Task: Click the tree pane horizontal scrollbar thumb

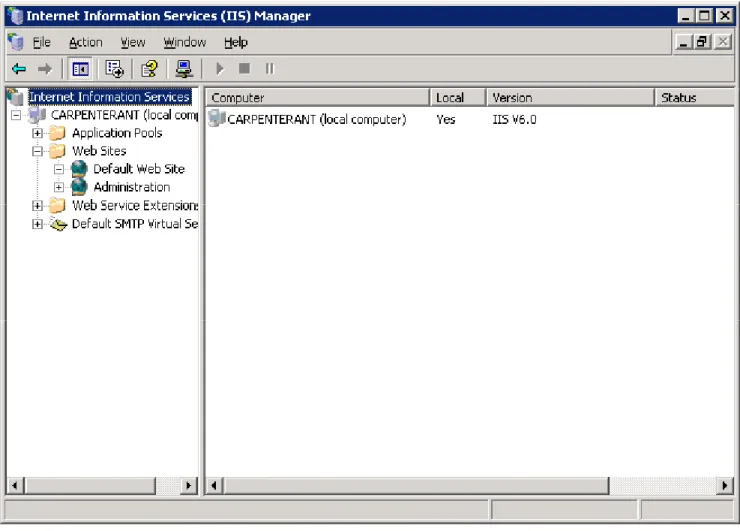Action: (90, 485)
